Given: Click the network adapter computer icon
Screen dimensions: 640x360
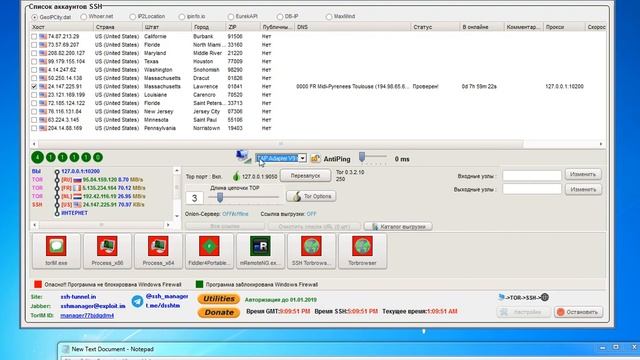Looking at the screenshot, I should click(x=244, y=157).
